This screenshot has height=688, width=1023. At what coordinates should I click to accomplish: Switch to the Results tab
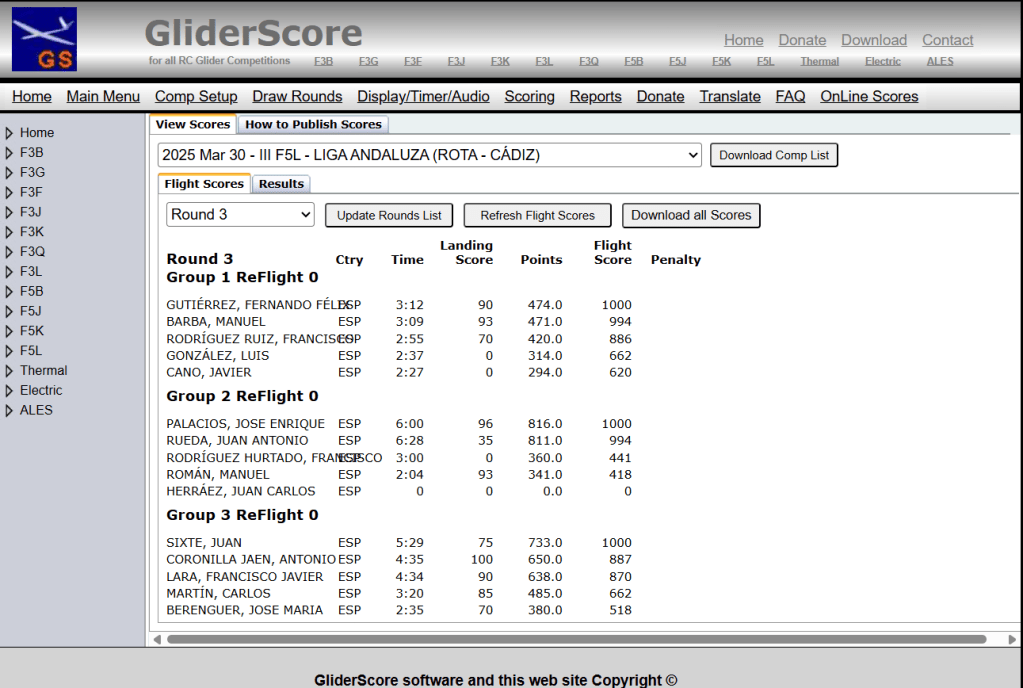(x=281, y=184)
